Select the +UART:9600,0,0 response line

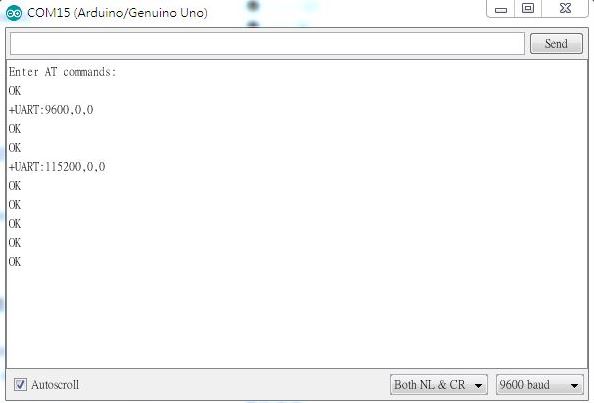(x=51, y=110)
